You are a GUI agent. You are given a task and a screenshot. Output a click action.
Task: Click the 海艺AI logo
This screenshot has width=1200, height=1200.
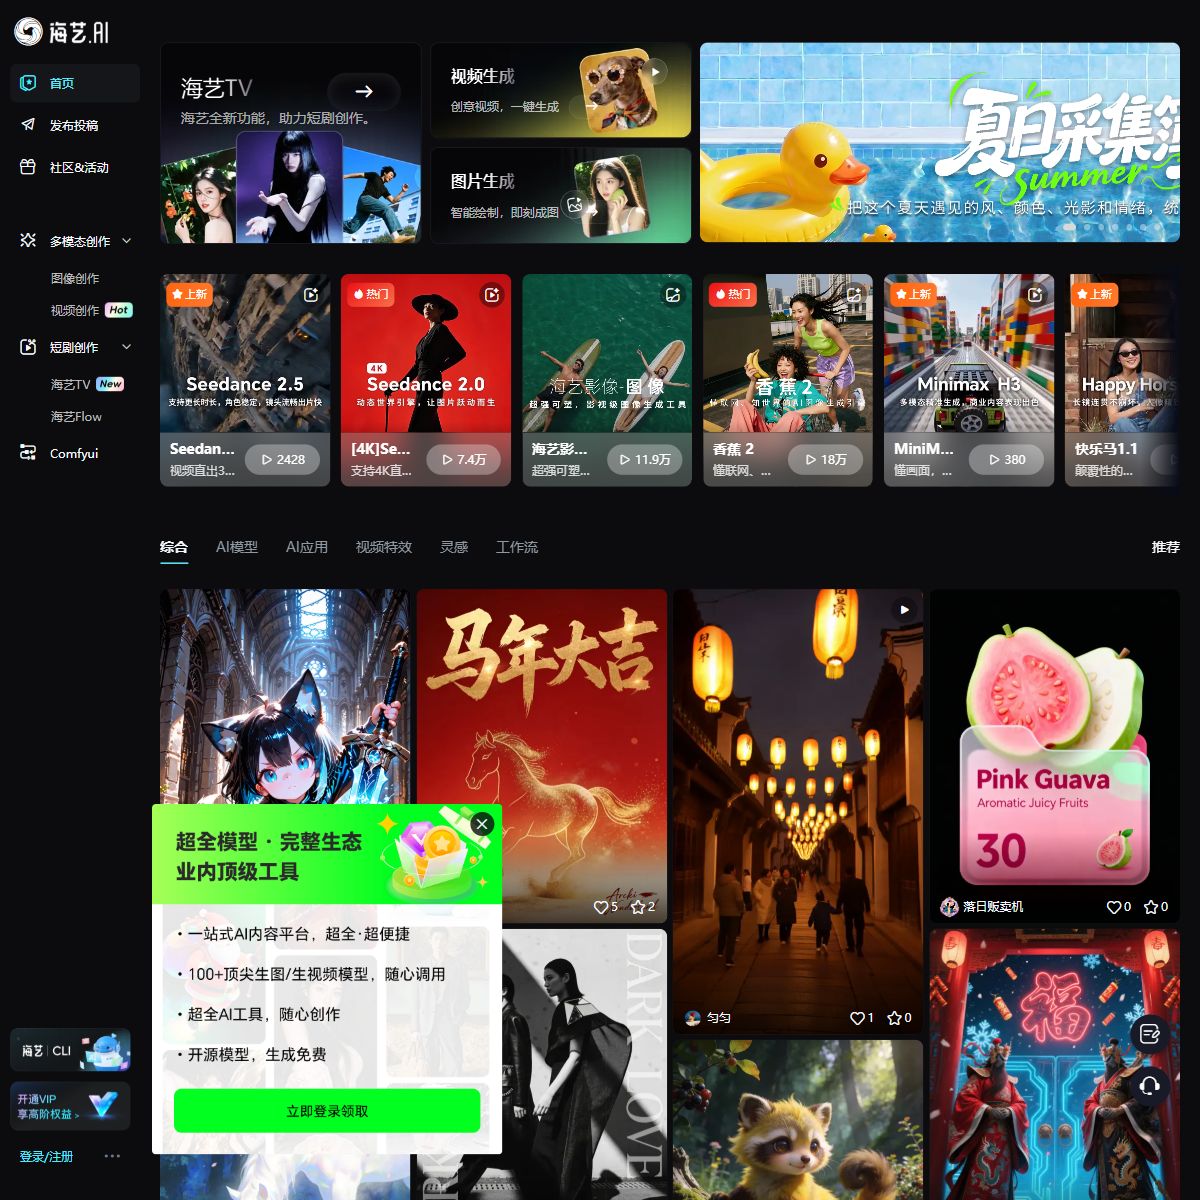pyautogui.click(x=61, y=32)
